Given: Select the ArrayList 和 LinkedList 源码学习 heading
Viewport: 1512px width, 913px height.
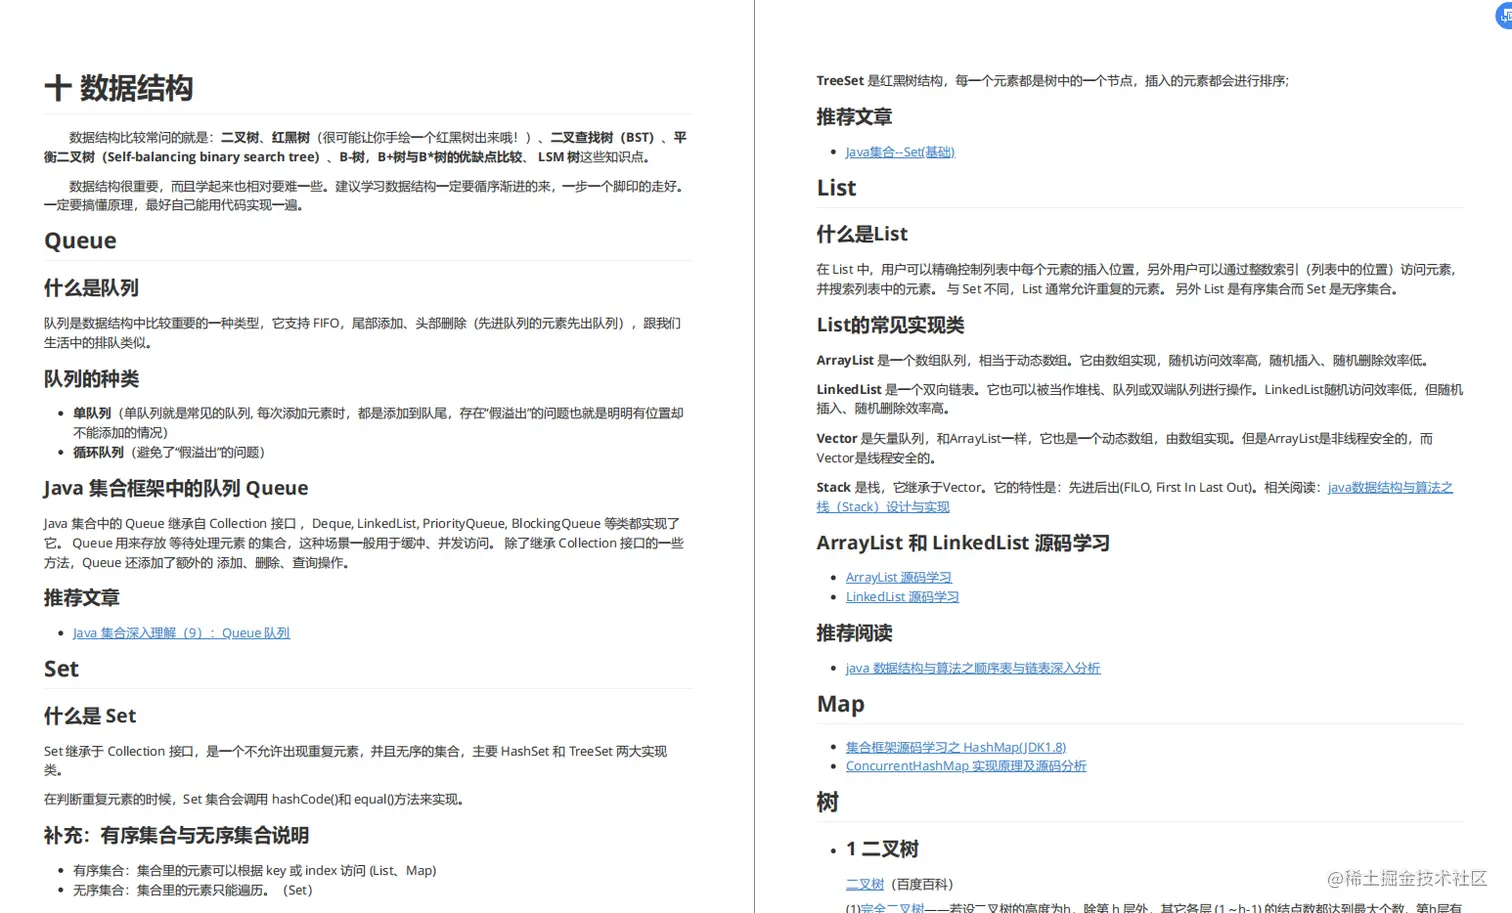Looking at the screenshot, I should [x=963, y=543].
